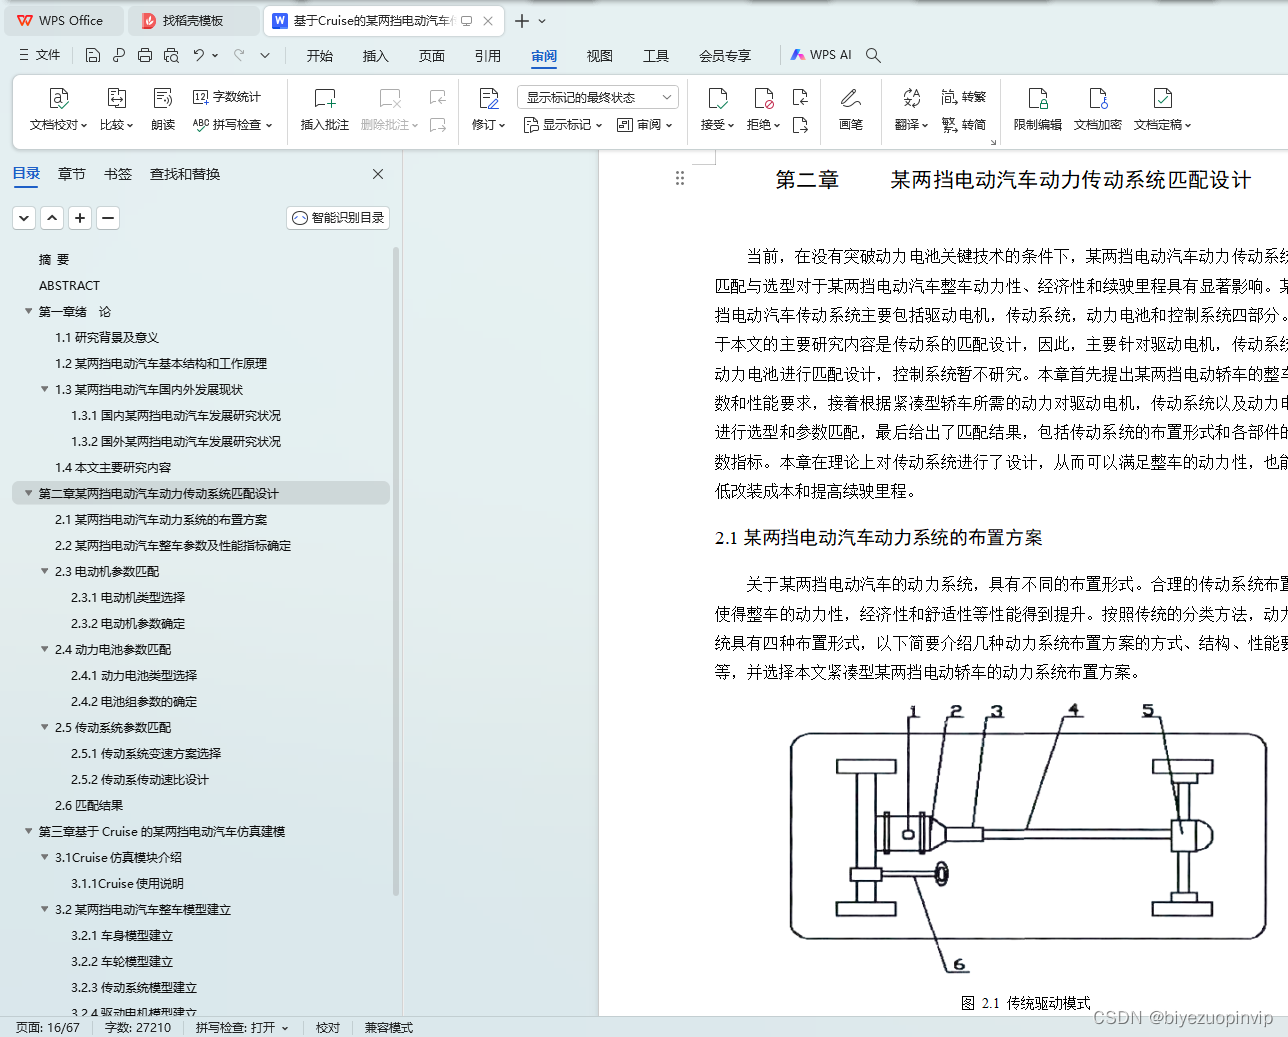Click WPS AI button
Viewport: 1288px width, 1037px height.
(821, 55)
